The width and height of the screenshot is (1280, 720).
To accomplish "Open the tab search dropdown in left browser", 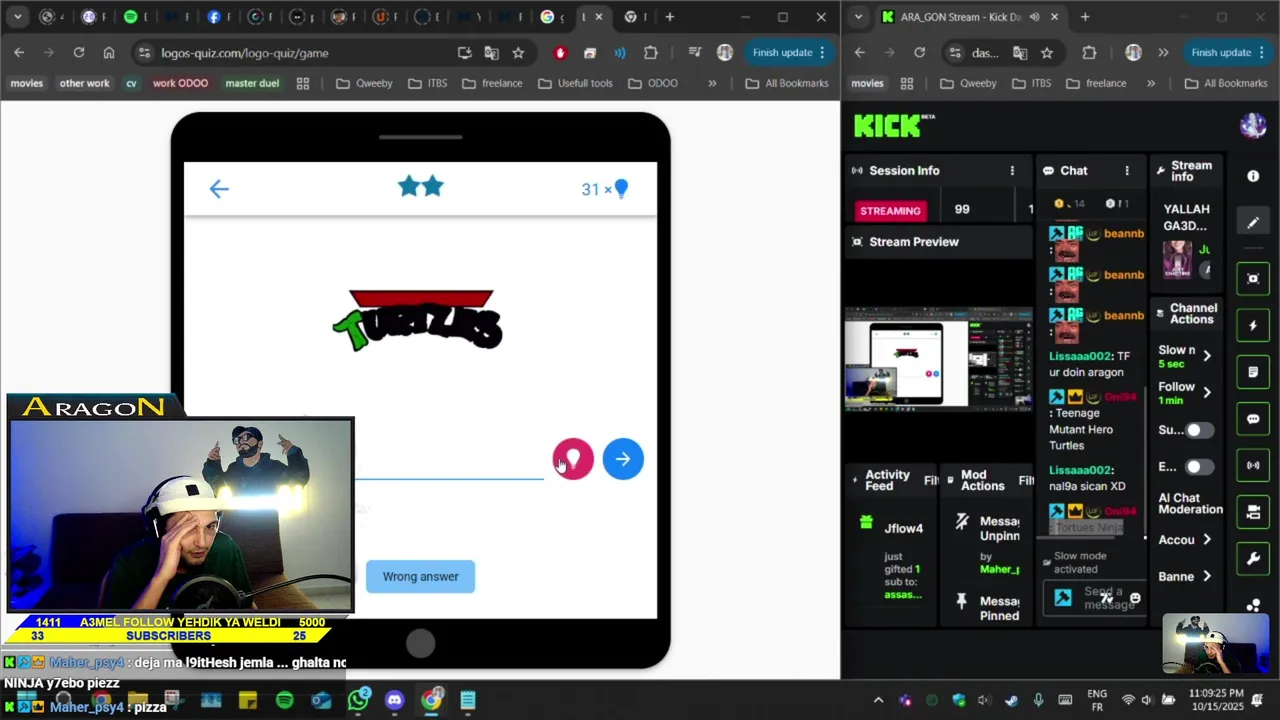I will click(x=17, y=17).
